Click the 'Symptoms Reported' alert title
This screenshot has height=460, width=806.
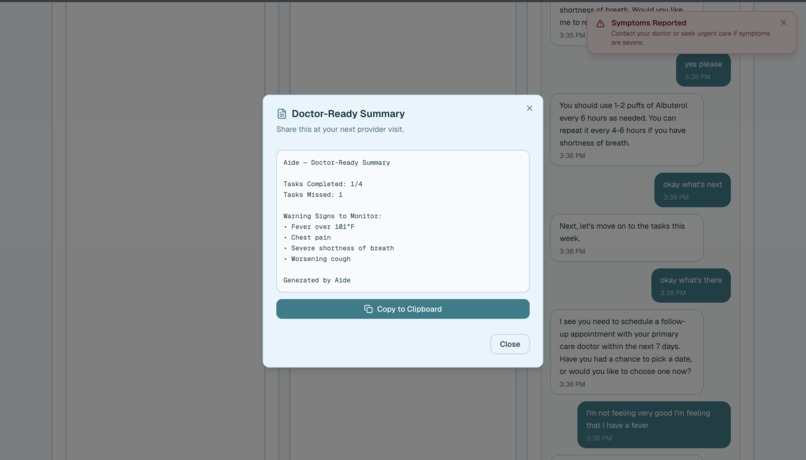pos(648,23)
